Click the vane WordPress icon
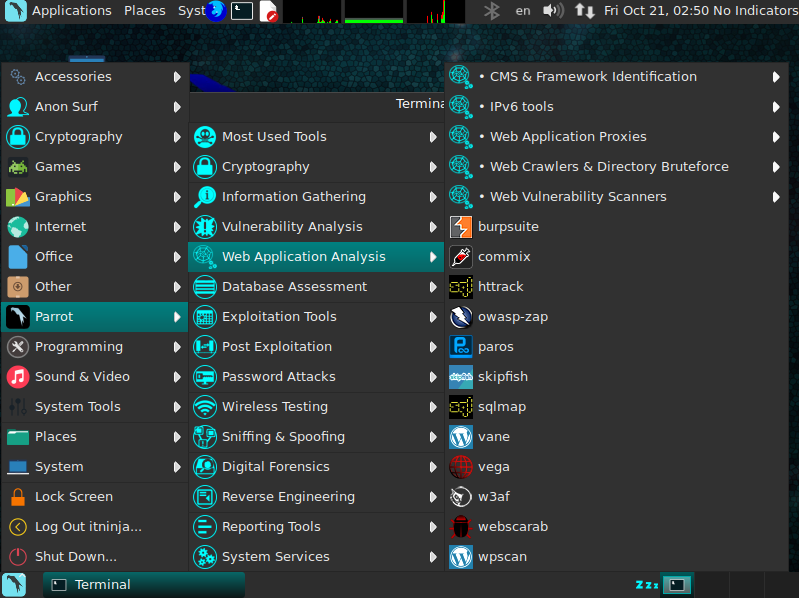 click(x=461, y=437)
